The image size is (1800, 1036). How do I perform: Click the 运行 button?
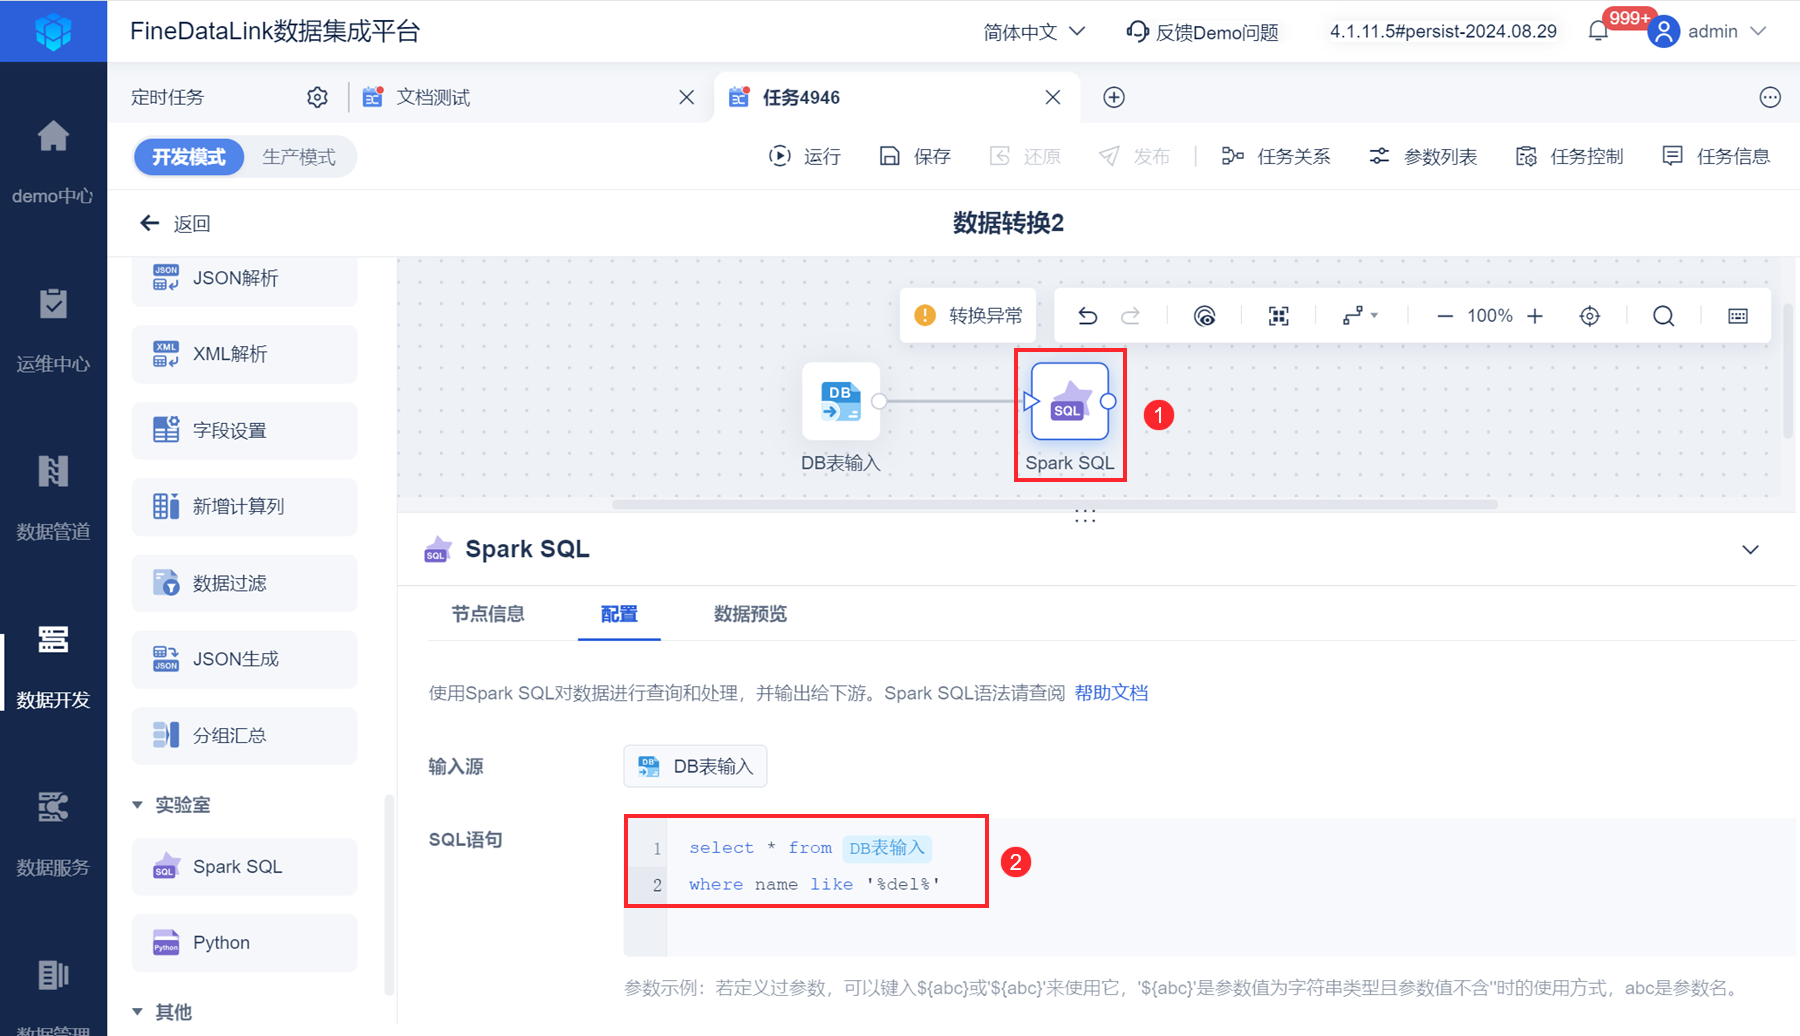805,156
